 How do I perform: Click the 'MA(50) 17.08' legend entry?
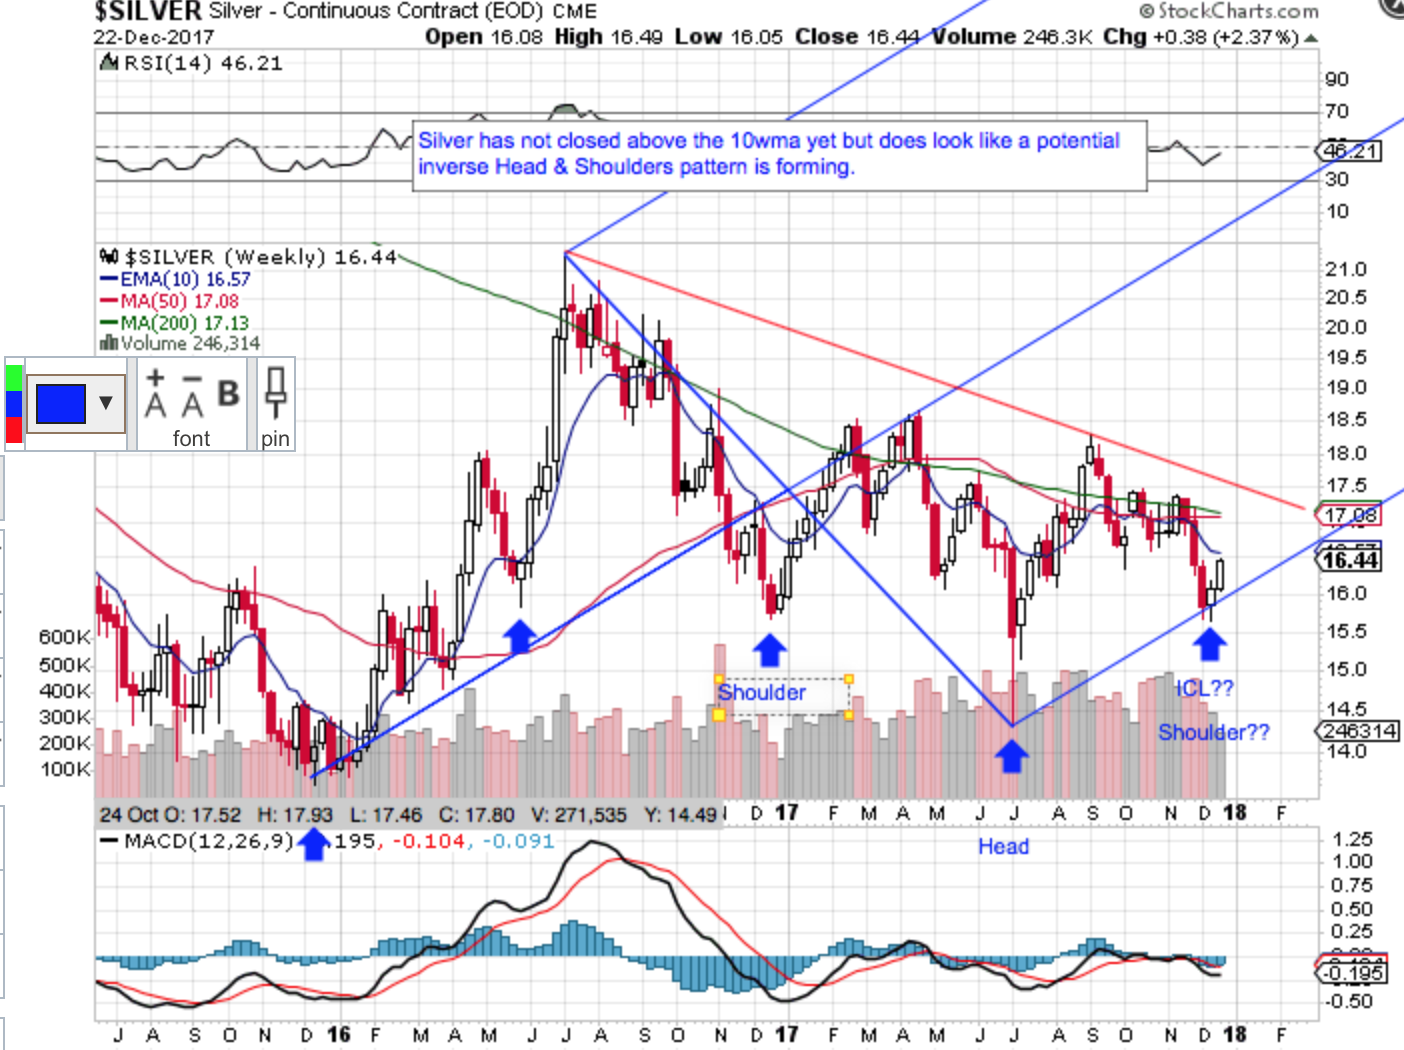tap(180, 301)
